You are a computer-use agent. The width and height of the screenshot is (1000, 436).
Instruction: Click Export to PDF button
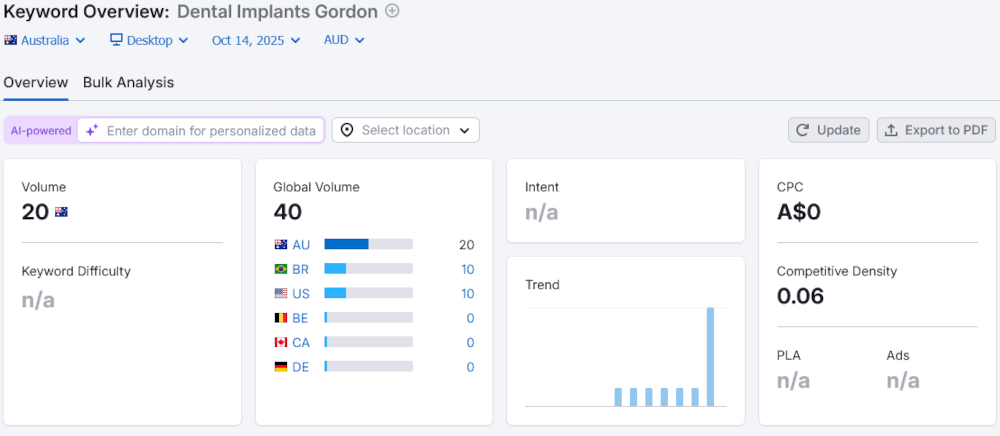click(x=936, y=130)
